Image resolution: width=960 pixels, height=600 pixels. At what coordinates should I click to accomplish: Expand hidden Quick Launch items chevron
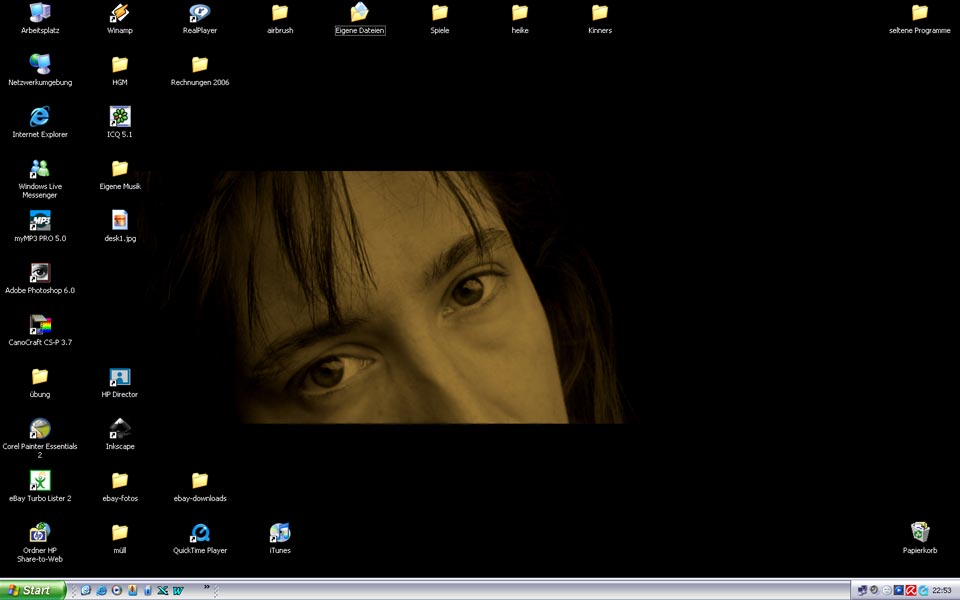tap(208, 587)
